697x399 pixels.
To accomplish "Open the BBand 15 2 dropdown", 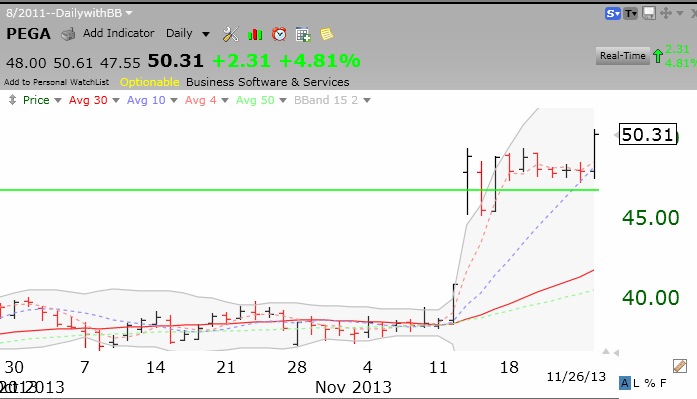I will 332,100.
